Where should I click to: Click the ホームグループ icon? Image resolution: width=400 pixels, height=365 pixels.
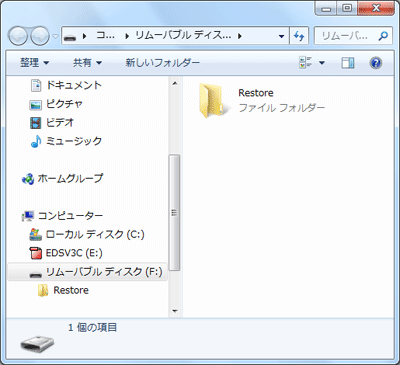(x=28, y=179)
